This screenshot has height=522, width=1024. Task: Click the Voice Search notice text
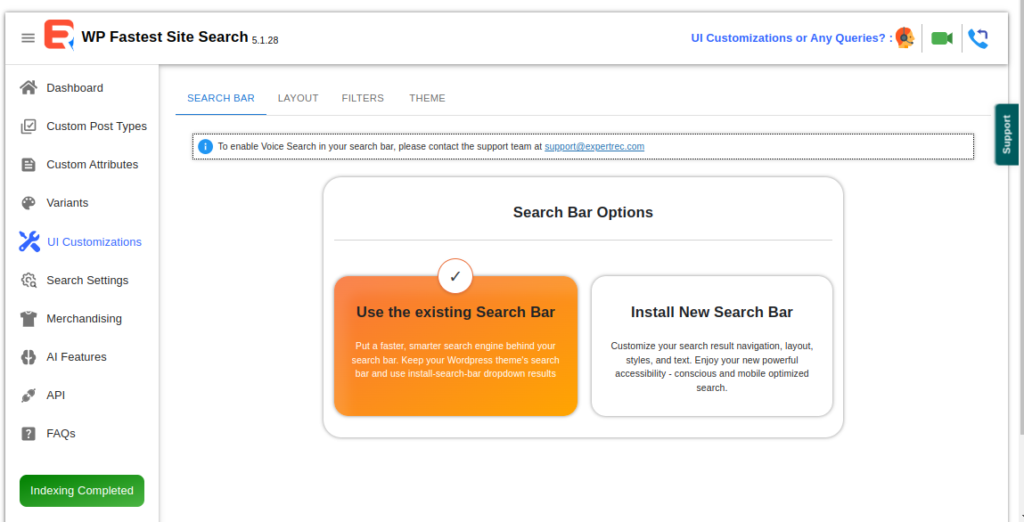pyautogui.click(x=380, y=146)
